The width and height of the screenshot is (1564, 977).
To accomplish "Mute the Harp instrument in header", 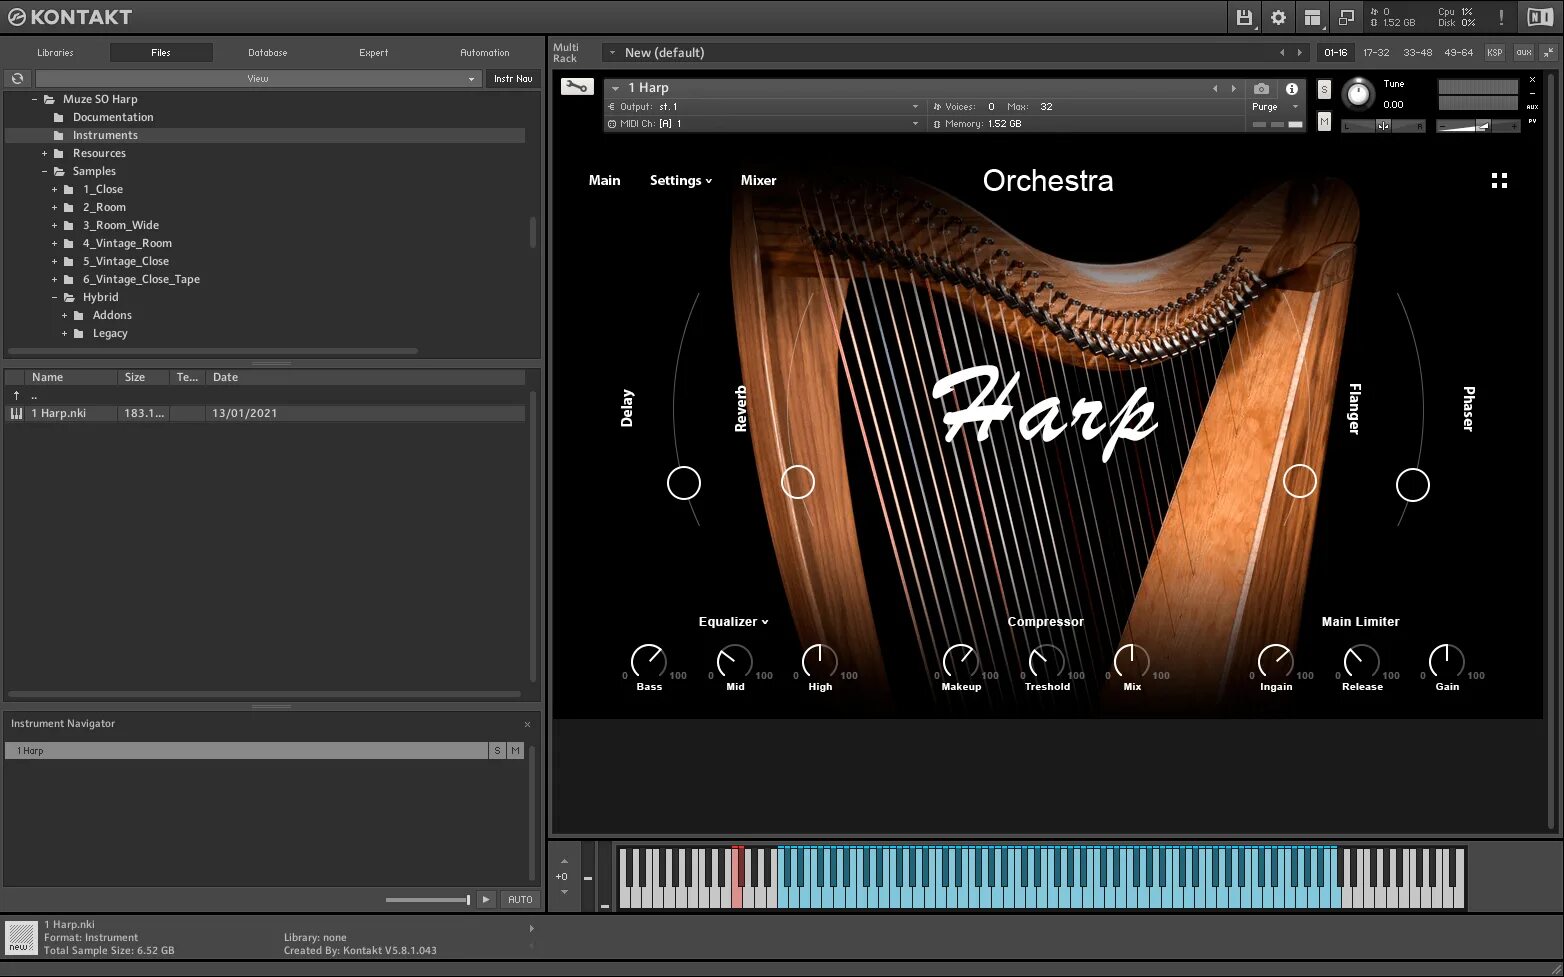I will (1324, 121).
